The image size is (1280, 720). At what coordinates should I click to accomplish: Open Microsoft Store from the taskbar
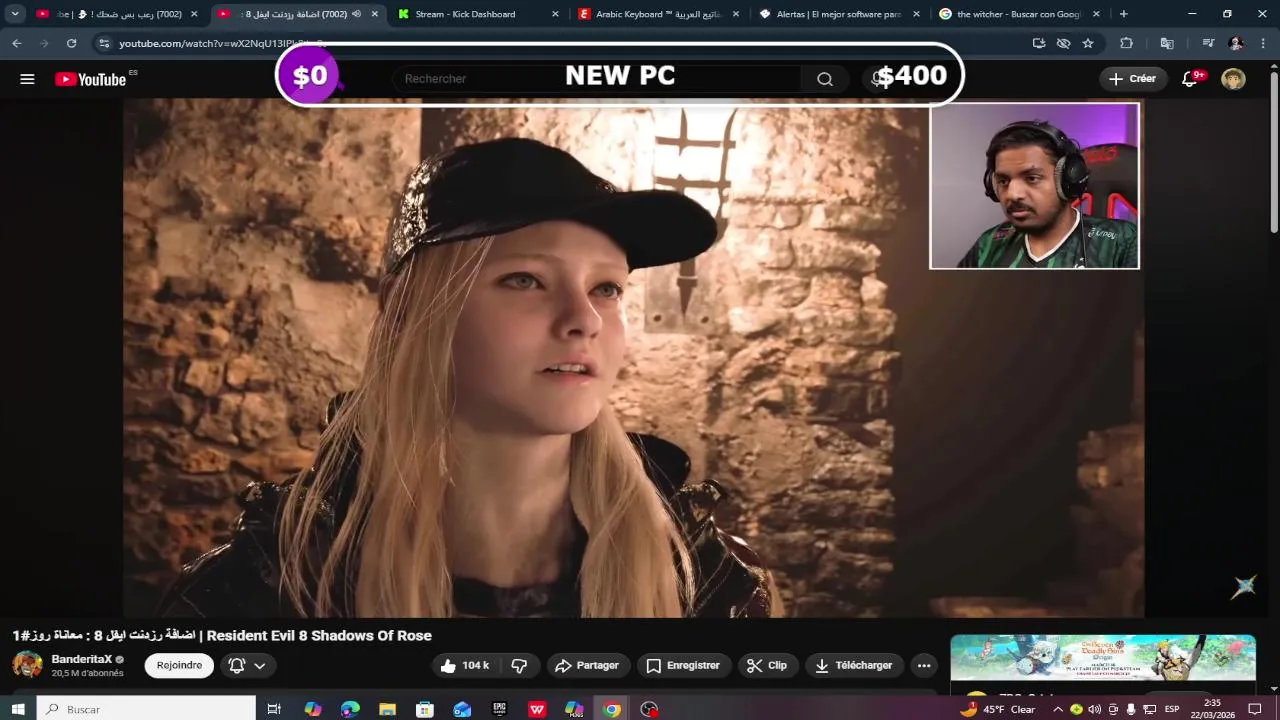coord(425,709)
